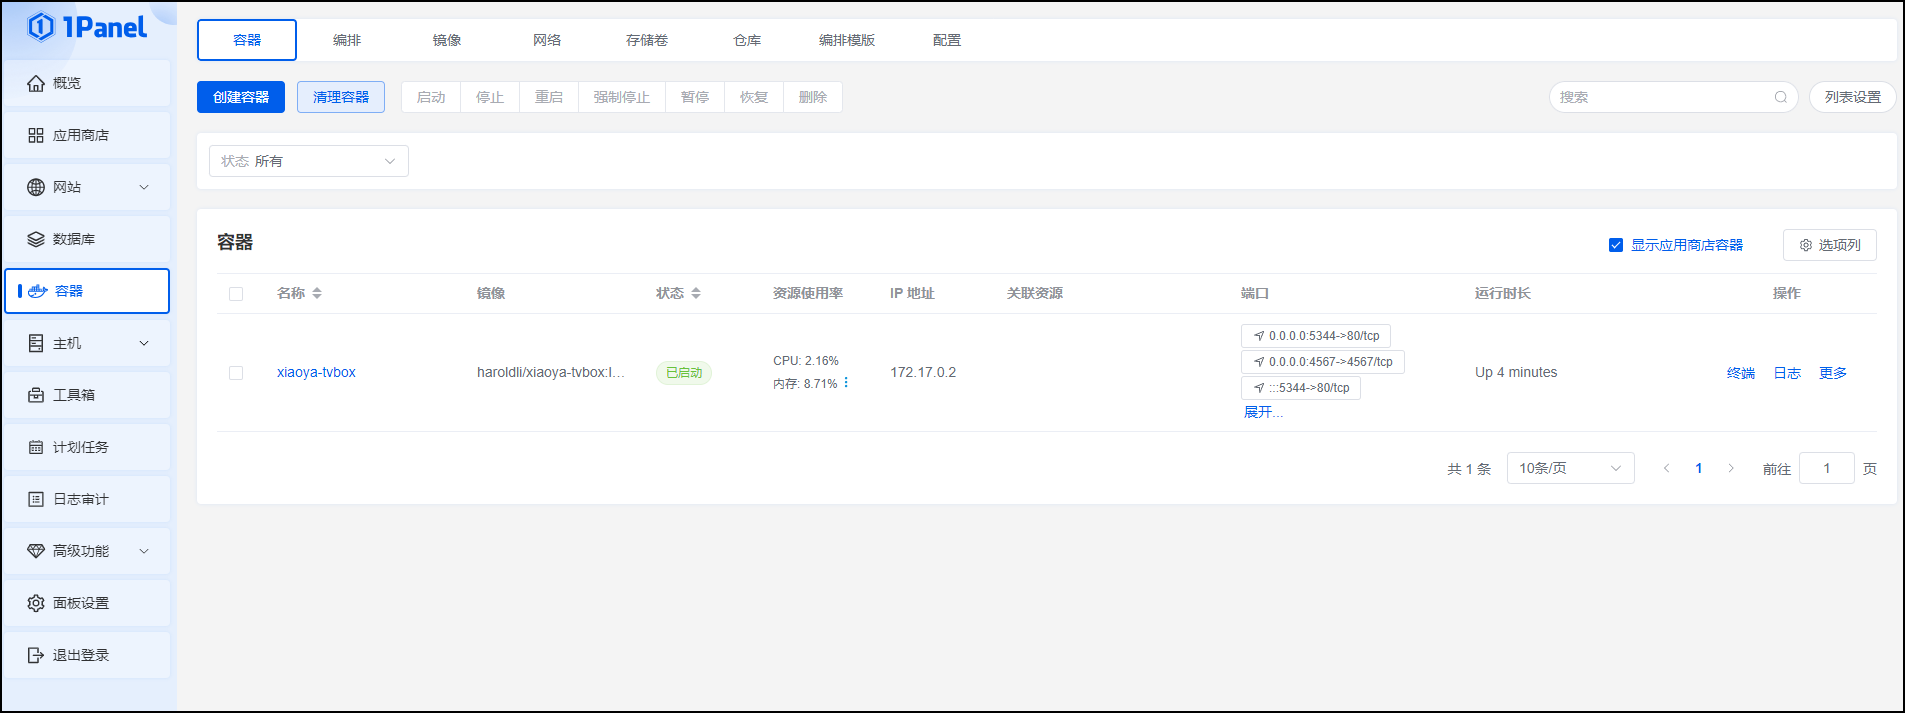The image size is (1905, 713).
Task: Expand the 网站 sidebar submenu chevron
Action: point(144,187)
